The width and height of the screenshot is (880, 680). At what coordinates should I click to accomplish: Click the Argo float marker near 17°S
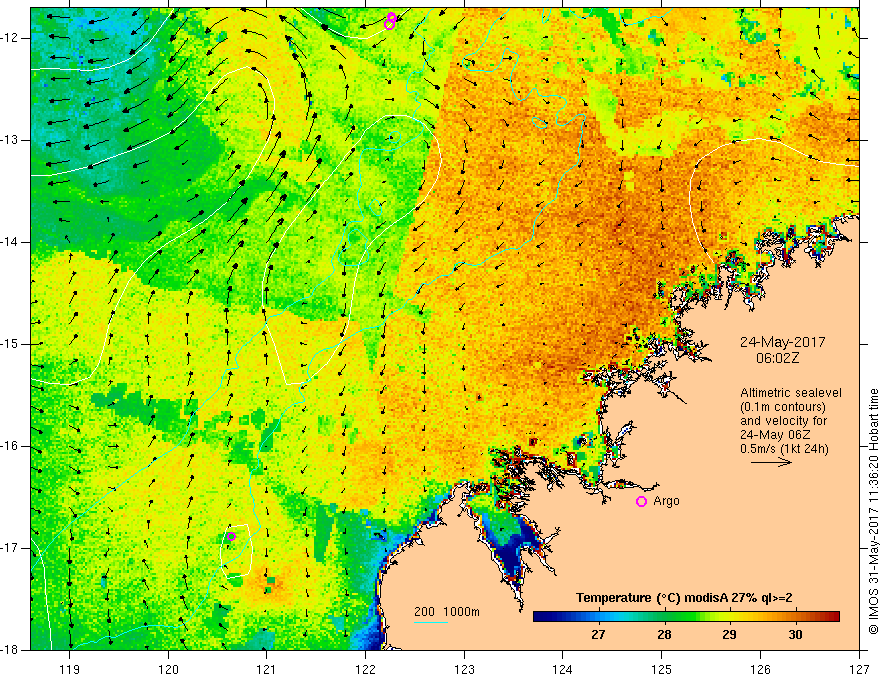click(x=231, y=536)
